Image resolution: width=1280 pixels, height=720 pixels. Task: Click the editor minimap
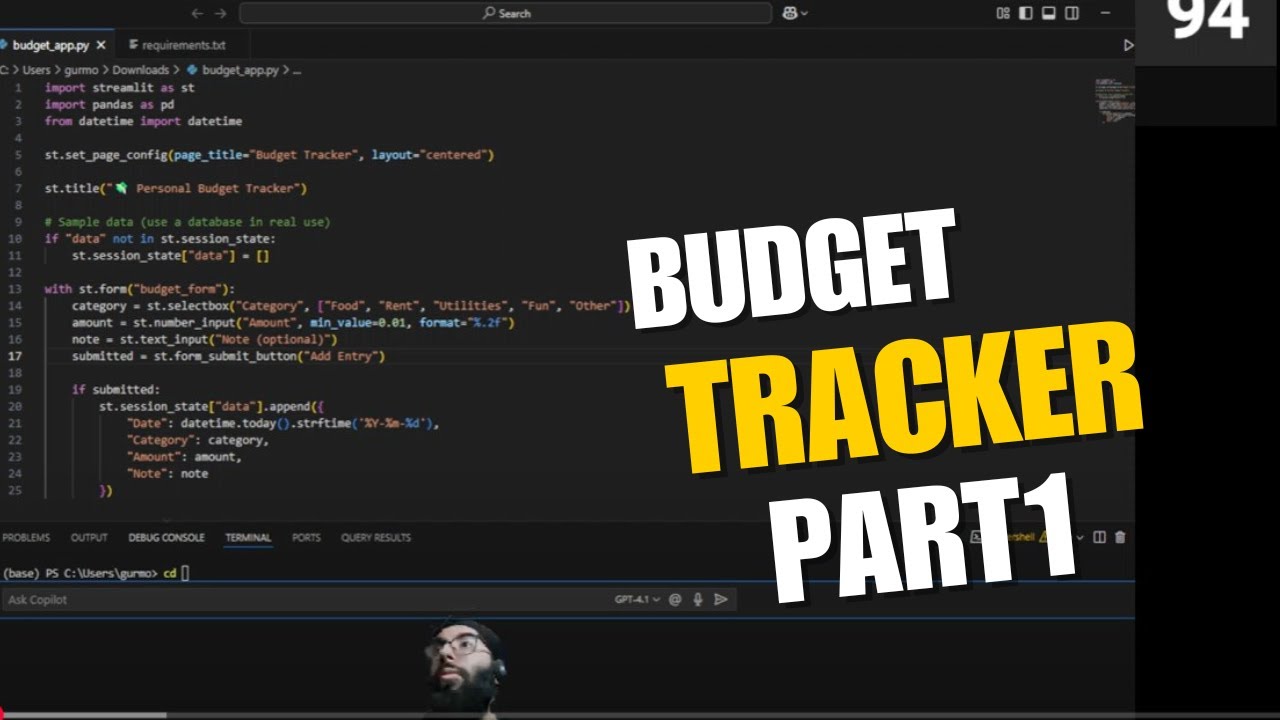(x=1113, y=100)
